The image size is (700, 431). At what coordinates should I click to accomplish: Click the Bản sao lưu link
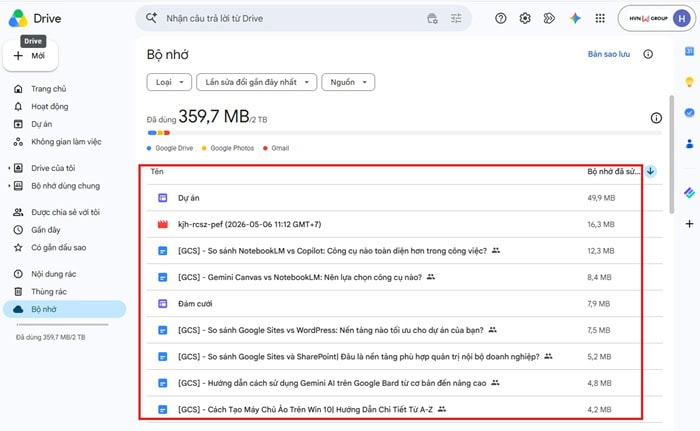pos(608,54)
